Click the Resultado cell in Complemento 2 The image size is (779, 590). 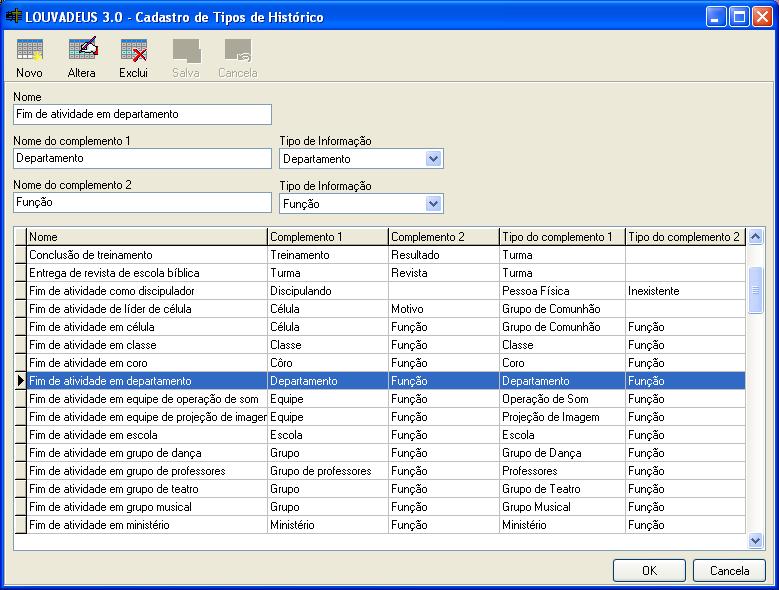[444, 255]
